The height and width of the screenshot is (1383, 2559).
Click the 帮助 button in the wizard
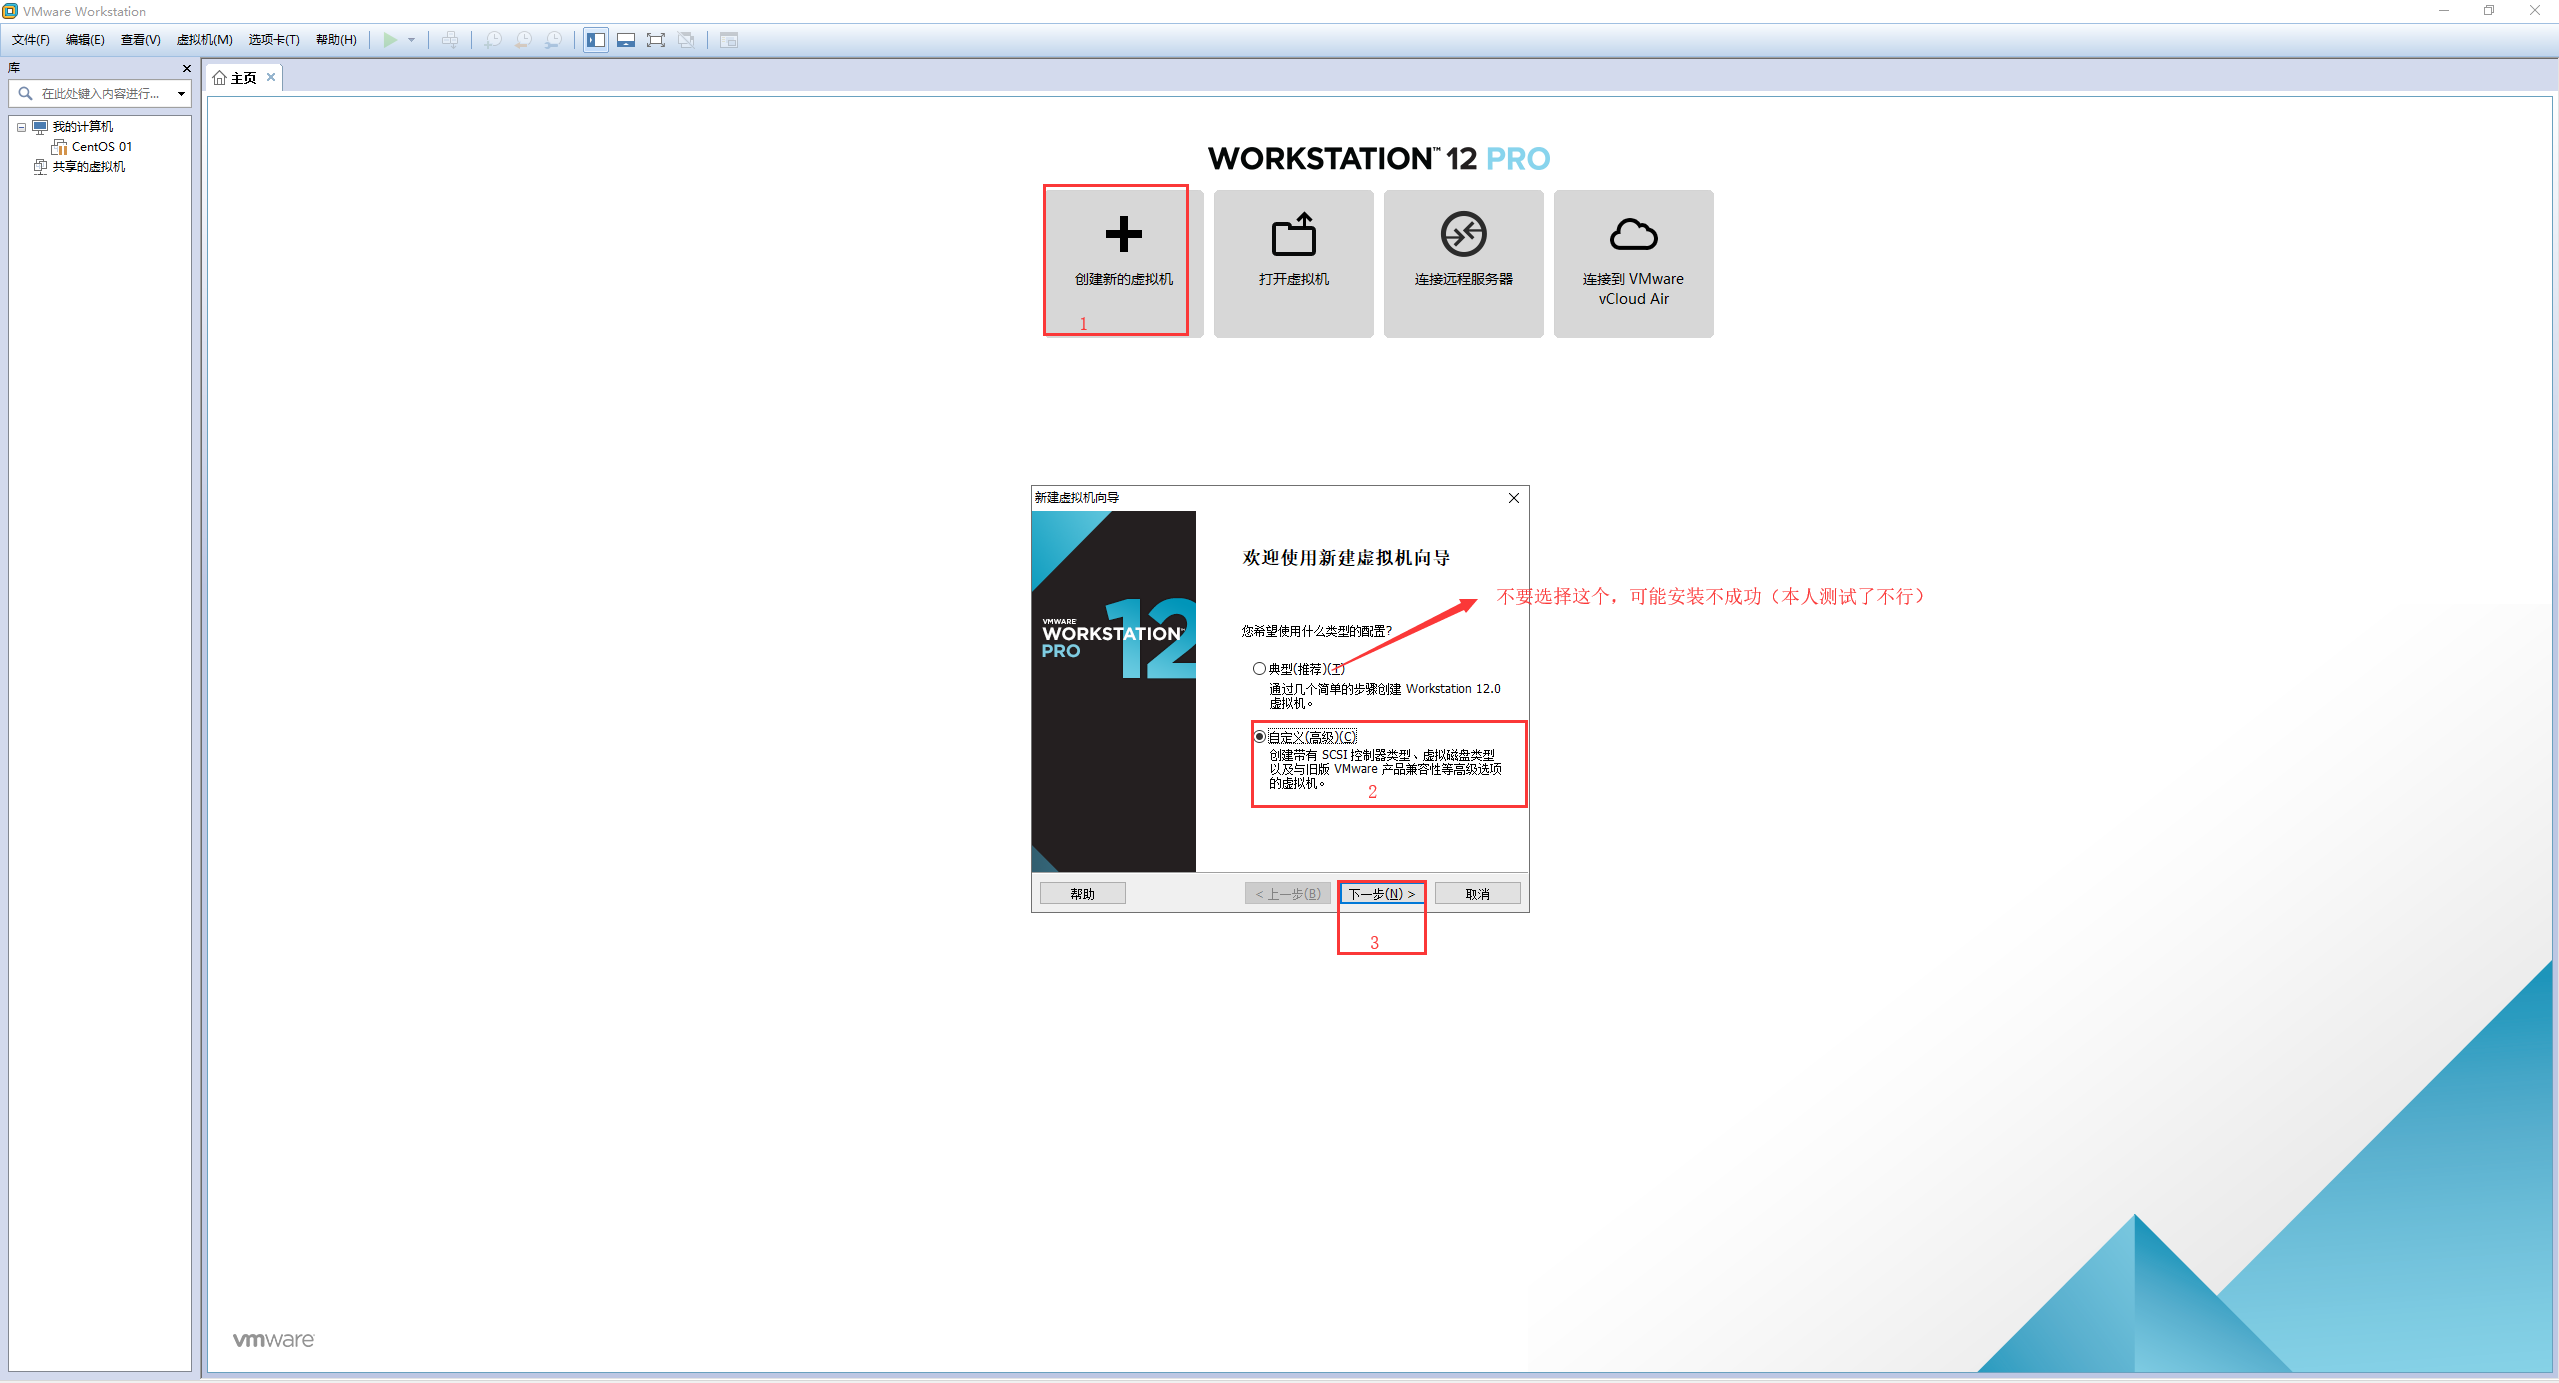coord(1081,893)
